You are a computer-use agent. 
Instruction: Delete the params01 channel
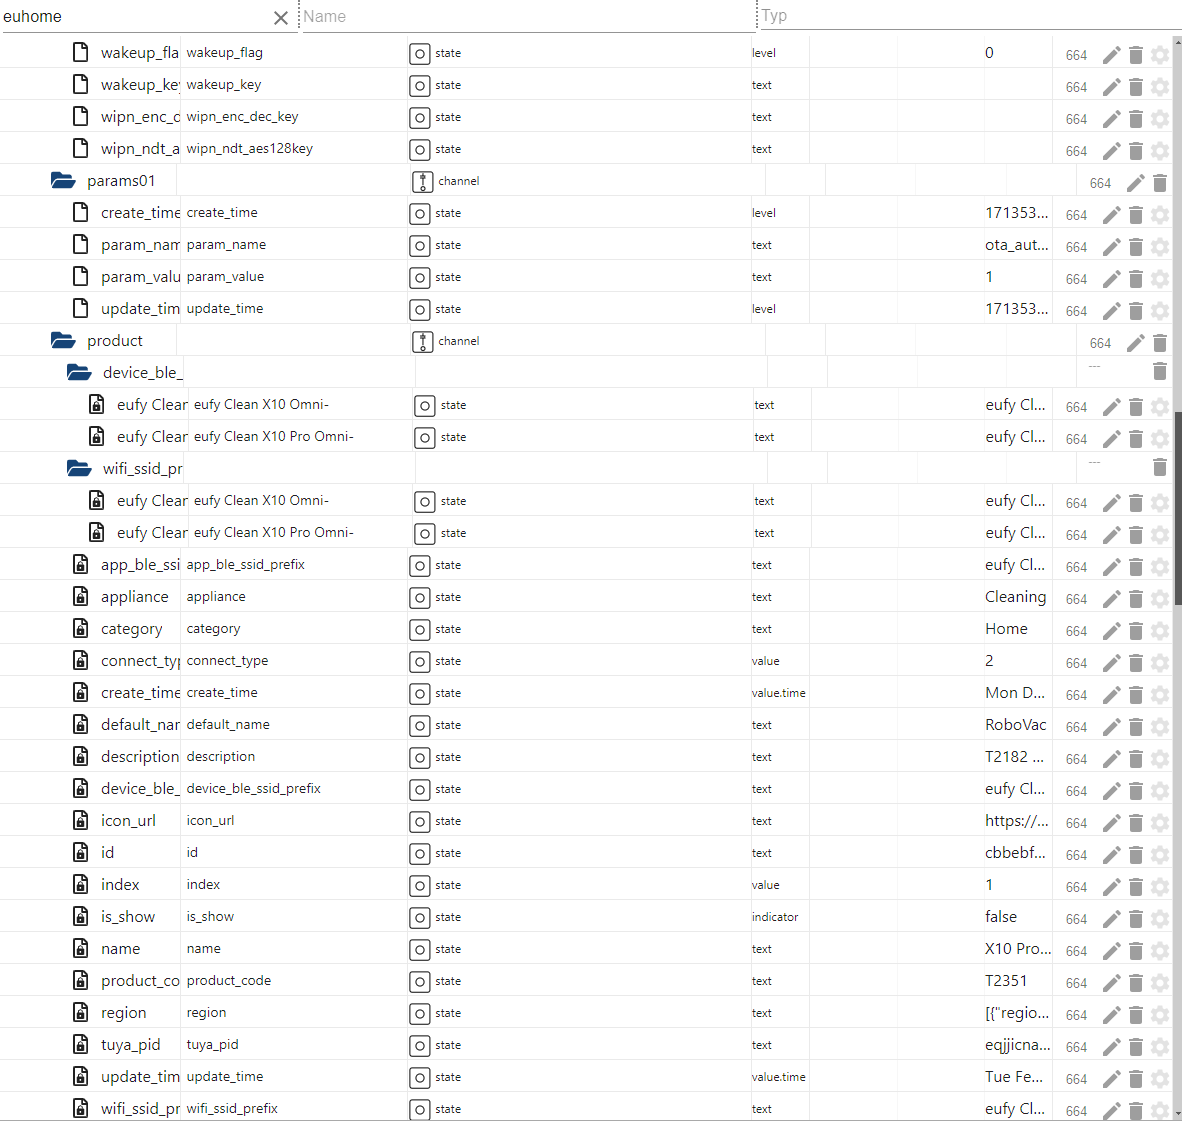[x=1160, y=183]
